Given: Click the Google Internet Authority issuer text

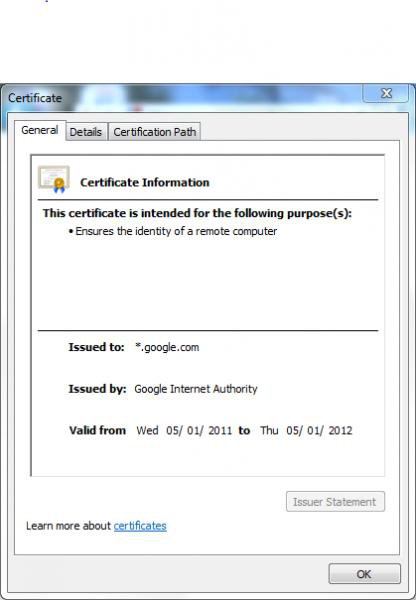Looking at the screenshot, I should point(196,389).
